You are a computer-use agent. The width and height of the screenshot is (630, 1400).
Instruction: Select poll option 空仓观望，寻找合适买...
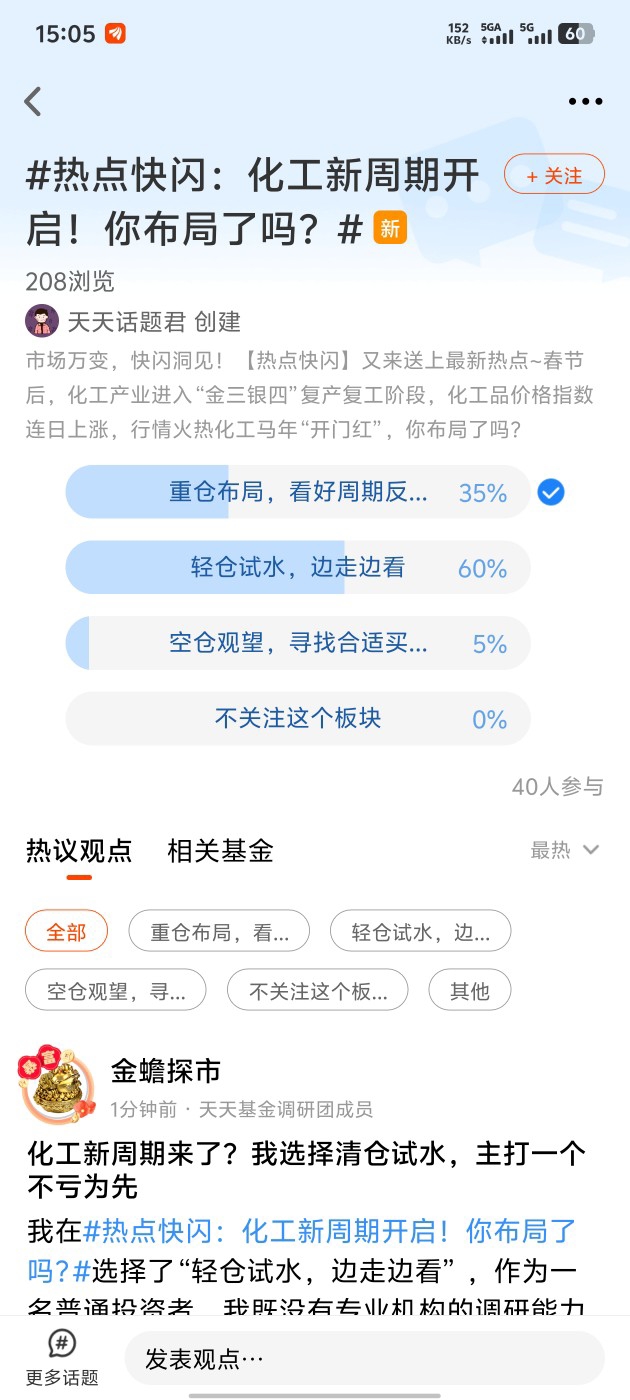click(298, 644)
